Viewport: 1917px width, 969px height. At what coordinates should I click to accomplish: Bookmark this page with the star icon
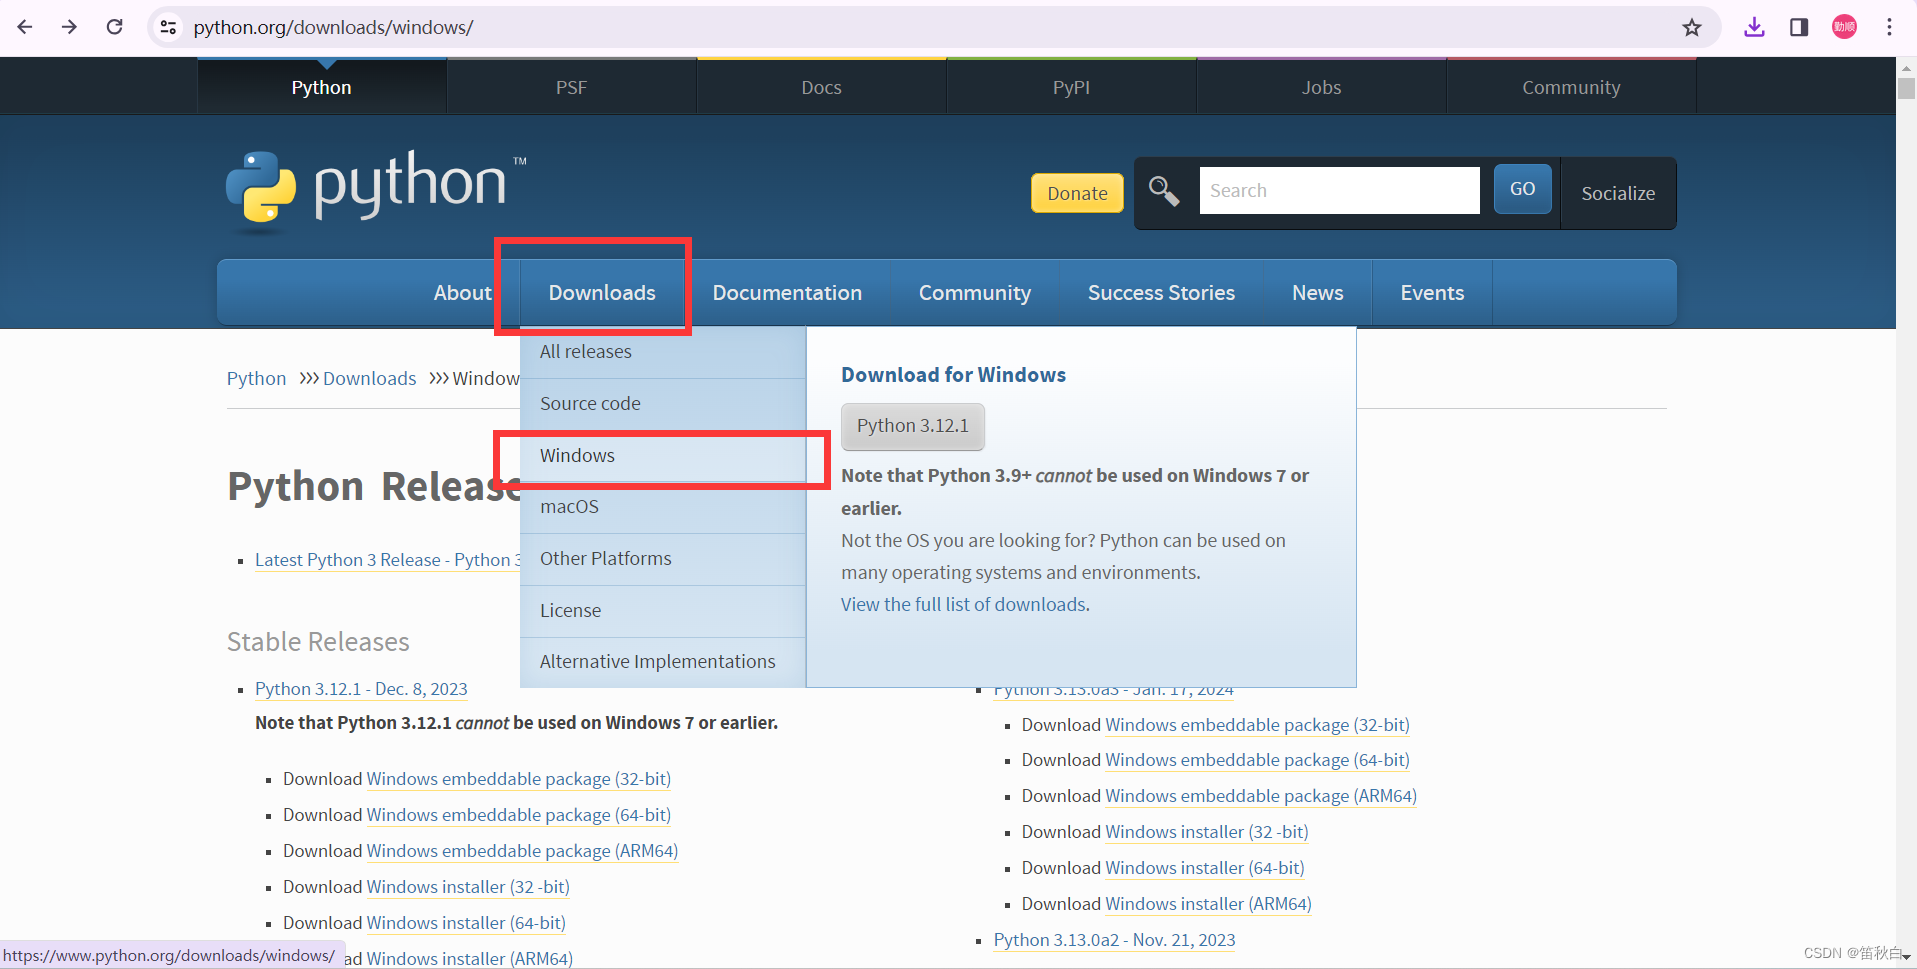1691,27
